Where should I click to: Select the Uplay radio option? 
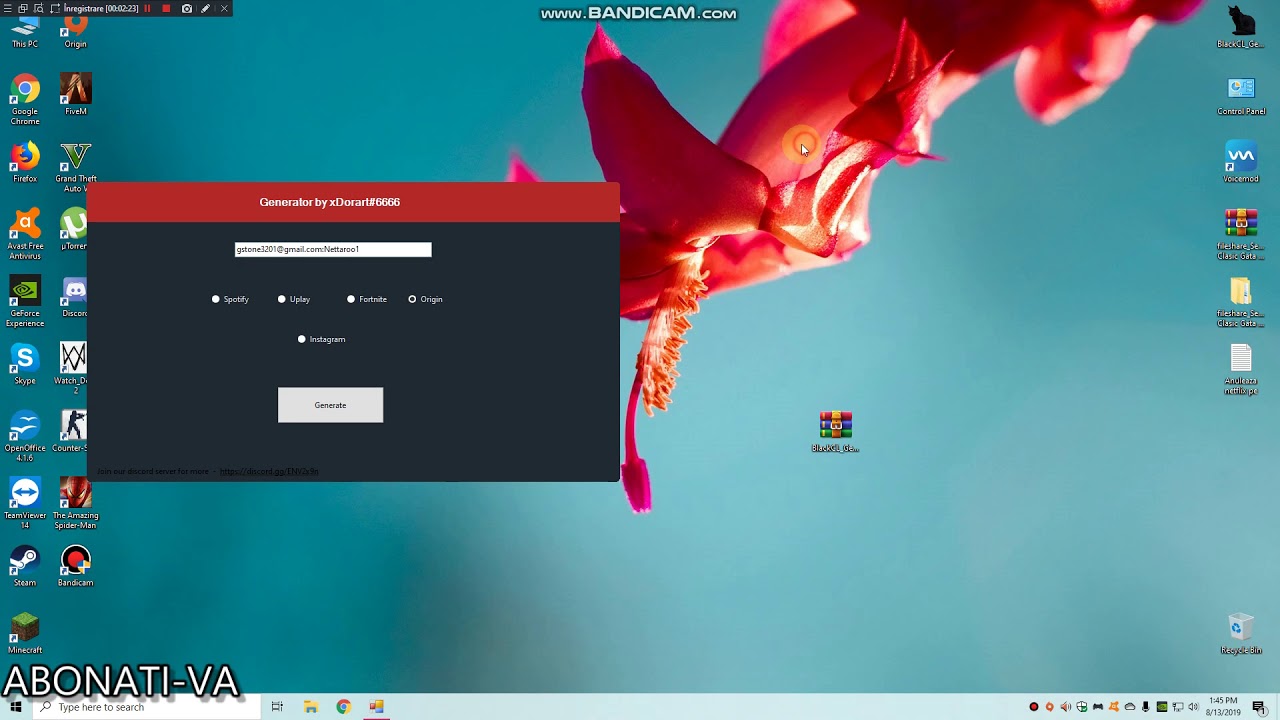point(282,299)
